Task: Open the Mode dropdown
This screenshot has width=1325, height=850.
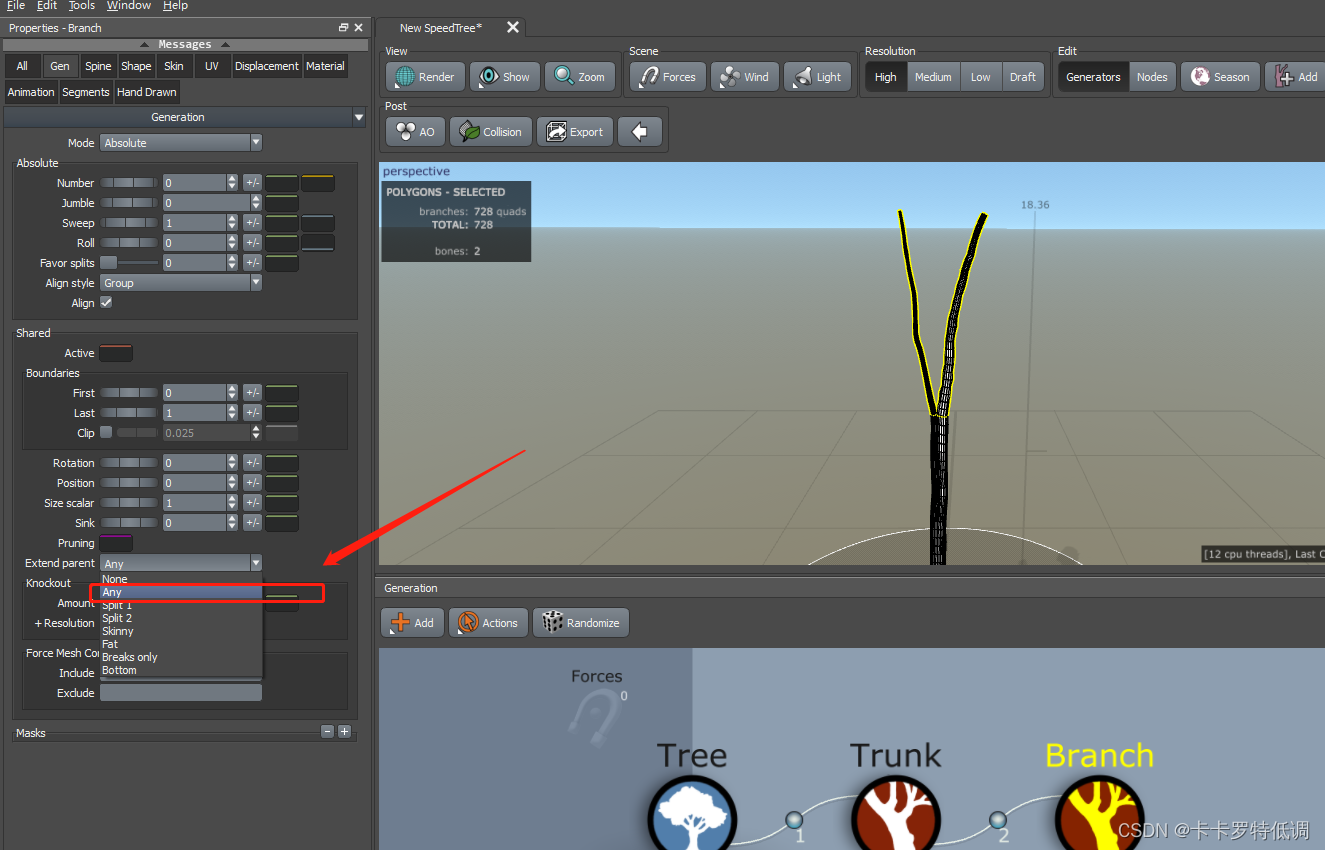Action: click(x=181, y=143)
